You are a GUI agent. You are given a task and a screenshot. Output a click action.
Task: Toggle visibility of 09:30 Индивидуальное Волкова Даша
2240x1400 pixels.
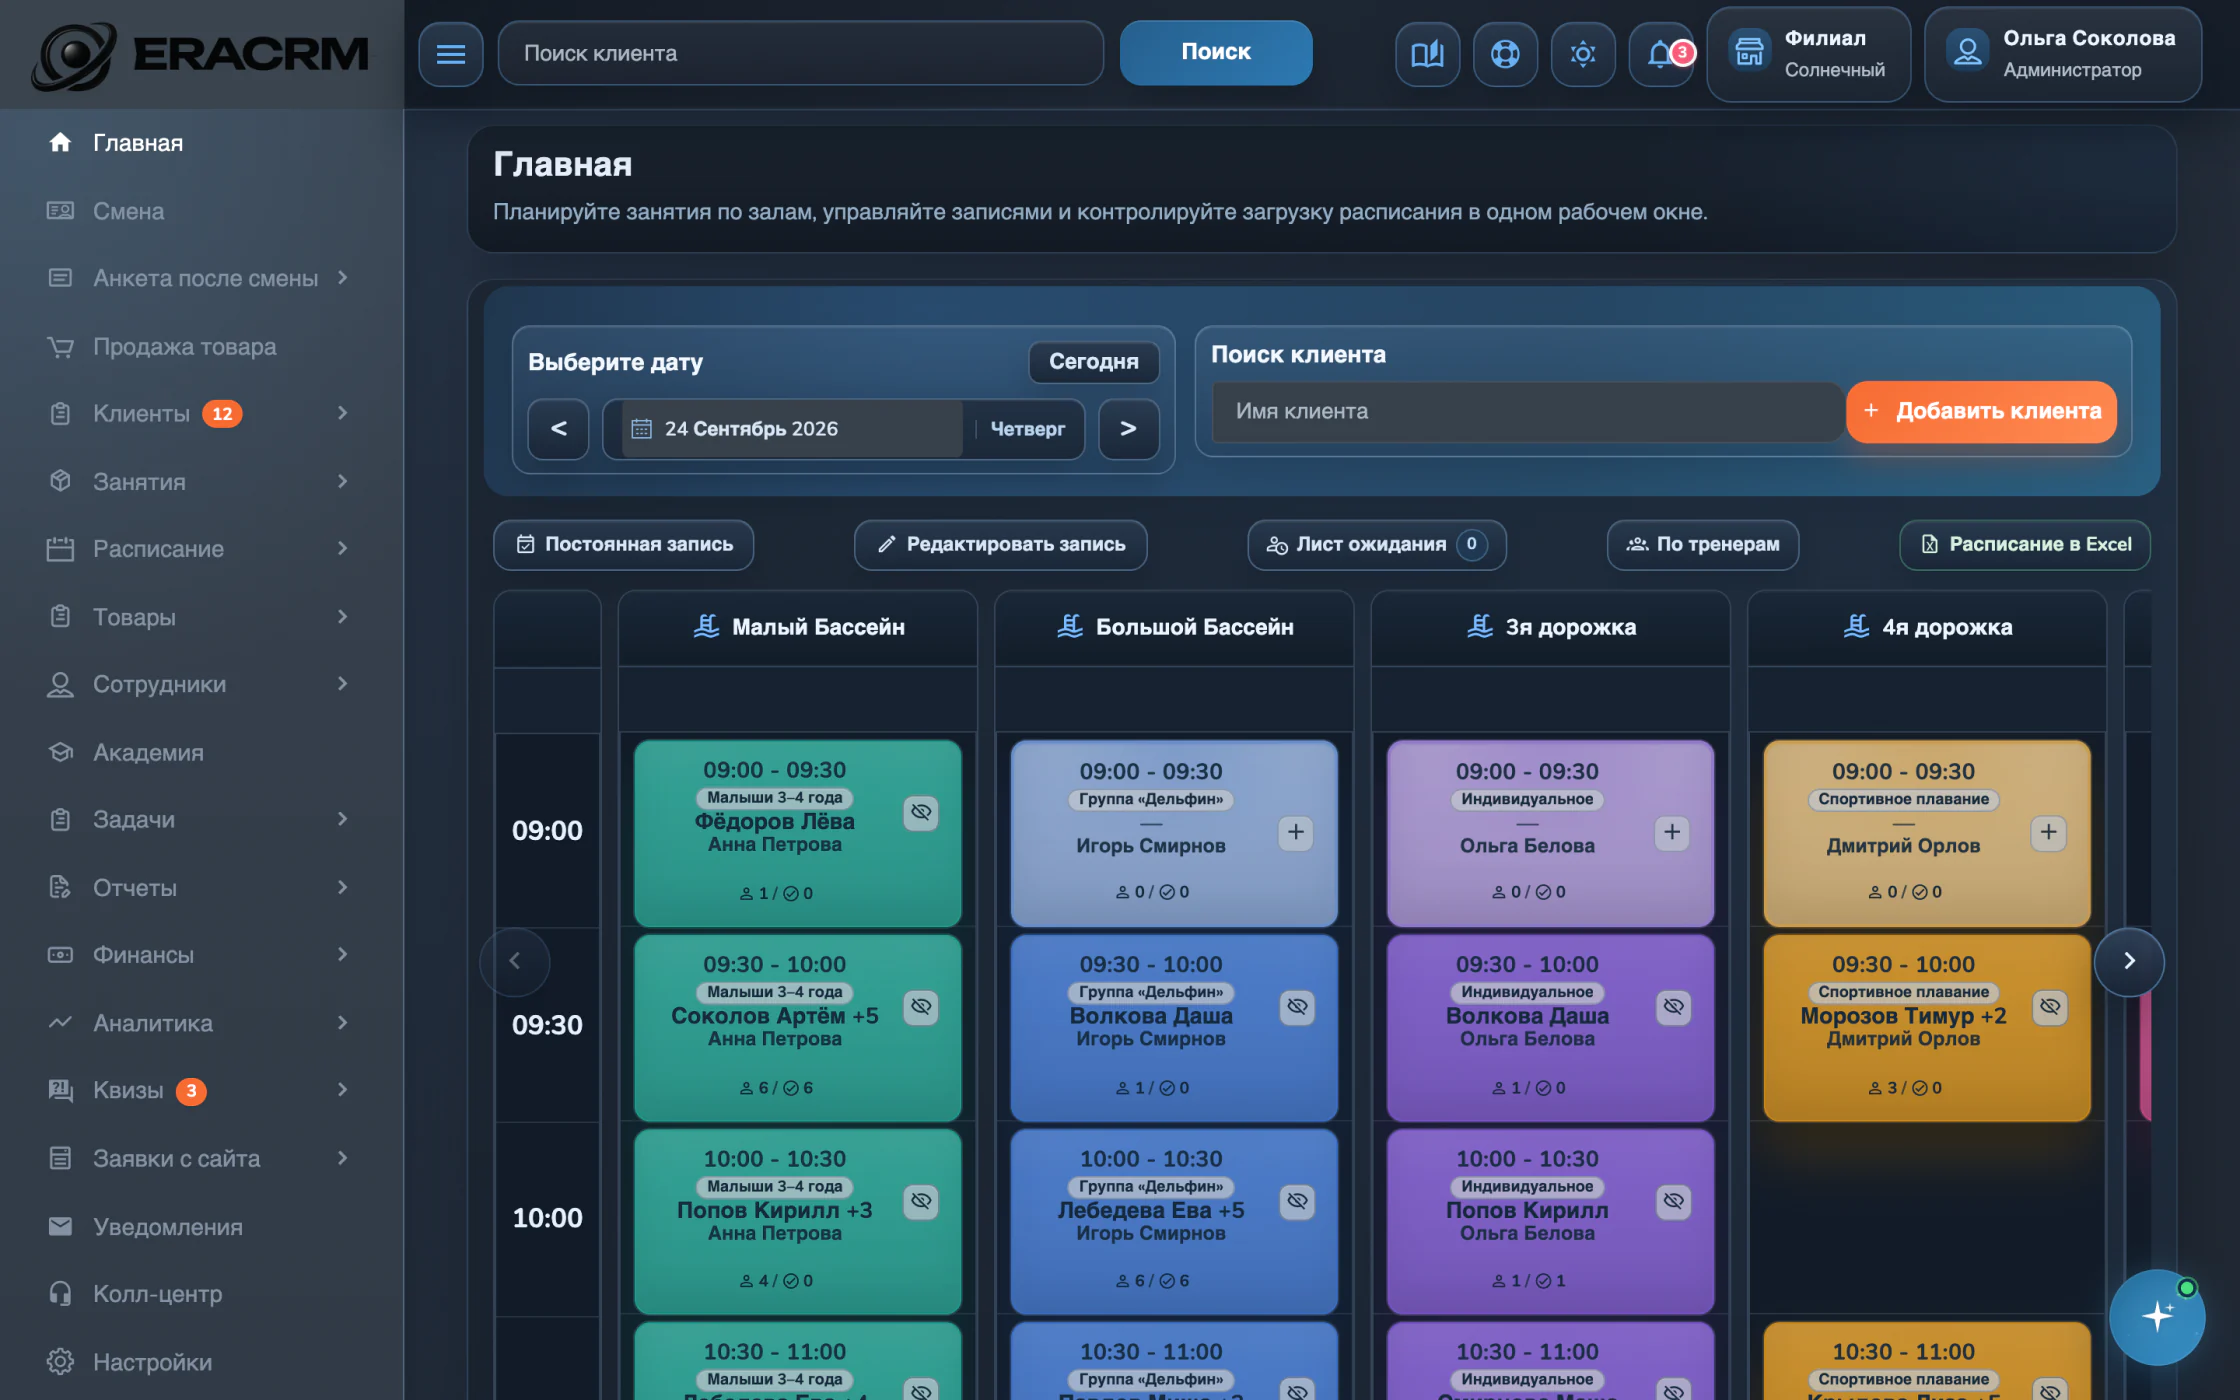[1673, 1006]
